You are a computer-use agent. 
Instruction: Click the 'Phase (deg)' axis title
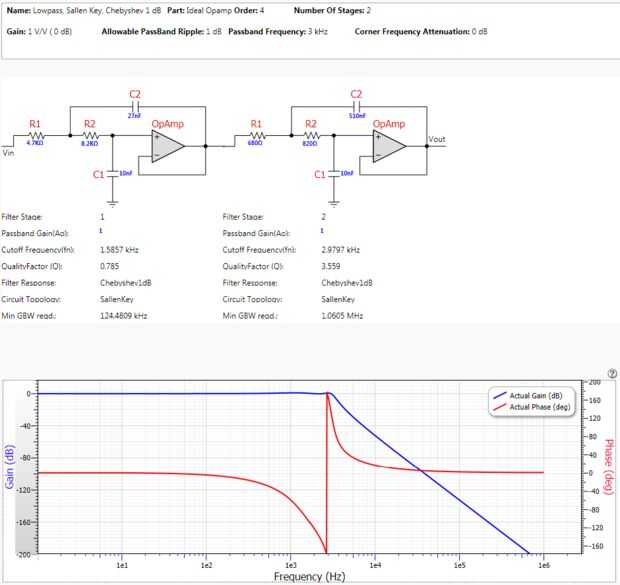click(x=609, y=467)
